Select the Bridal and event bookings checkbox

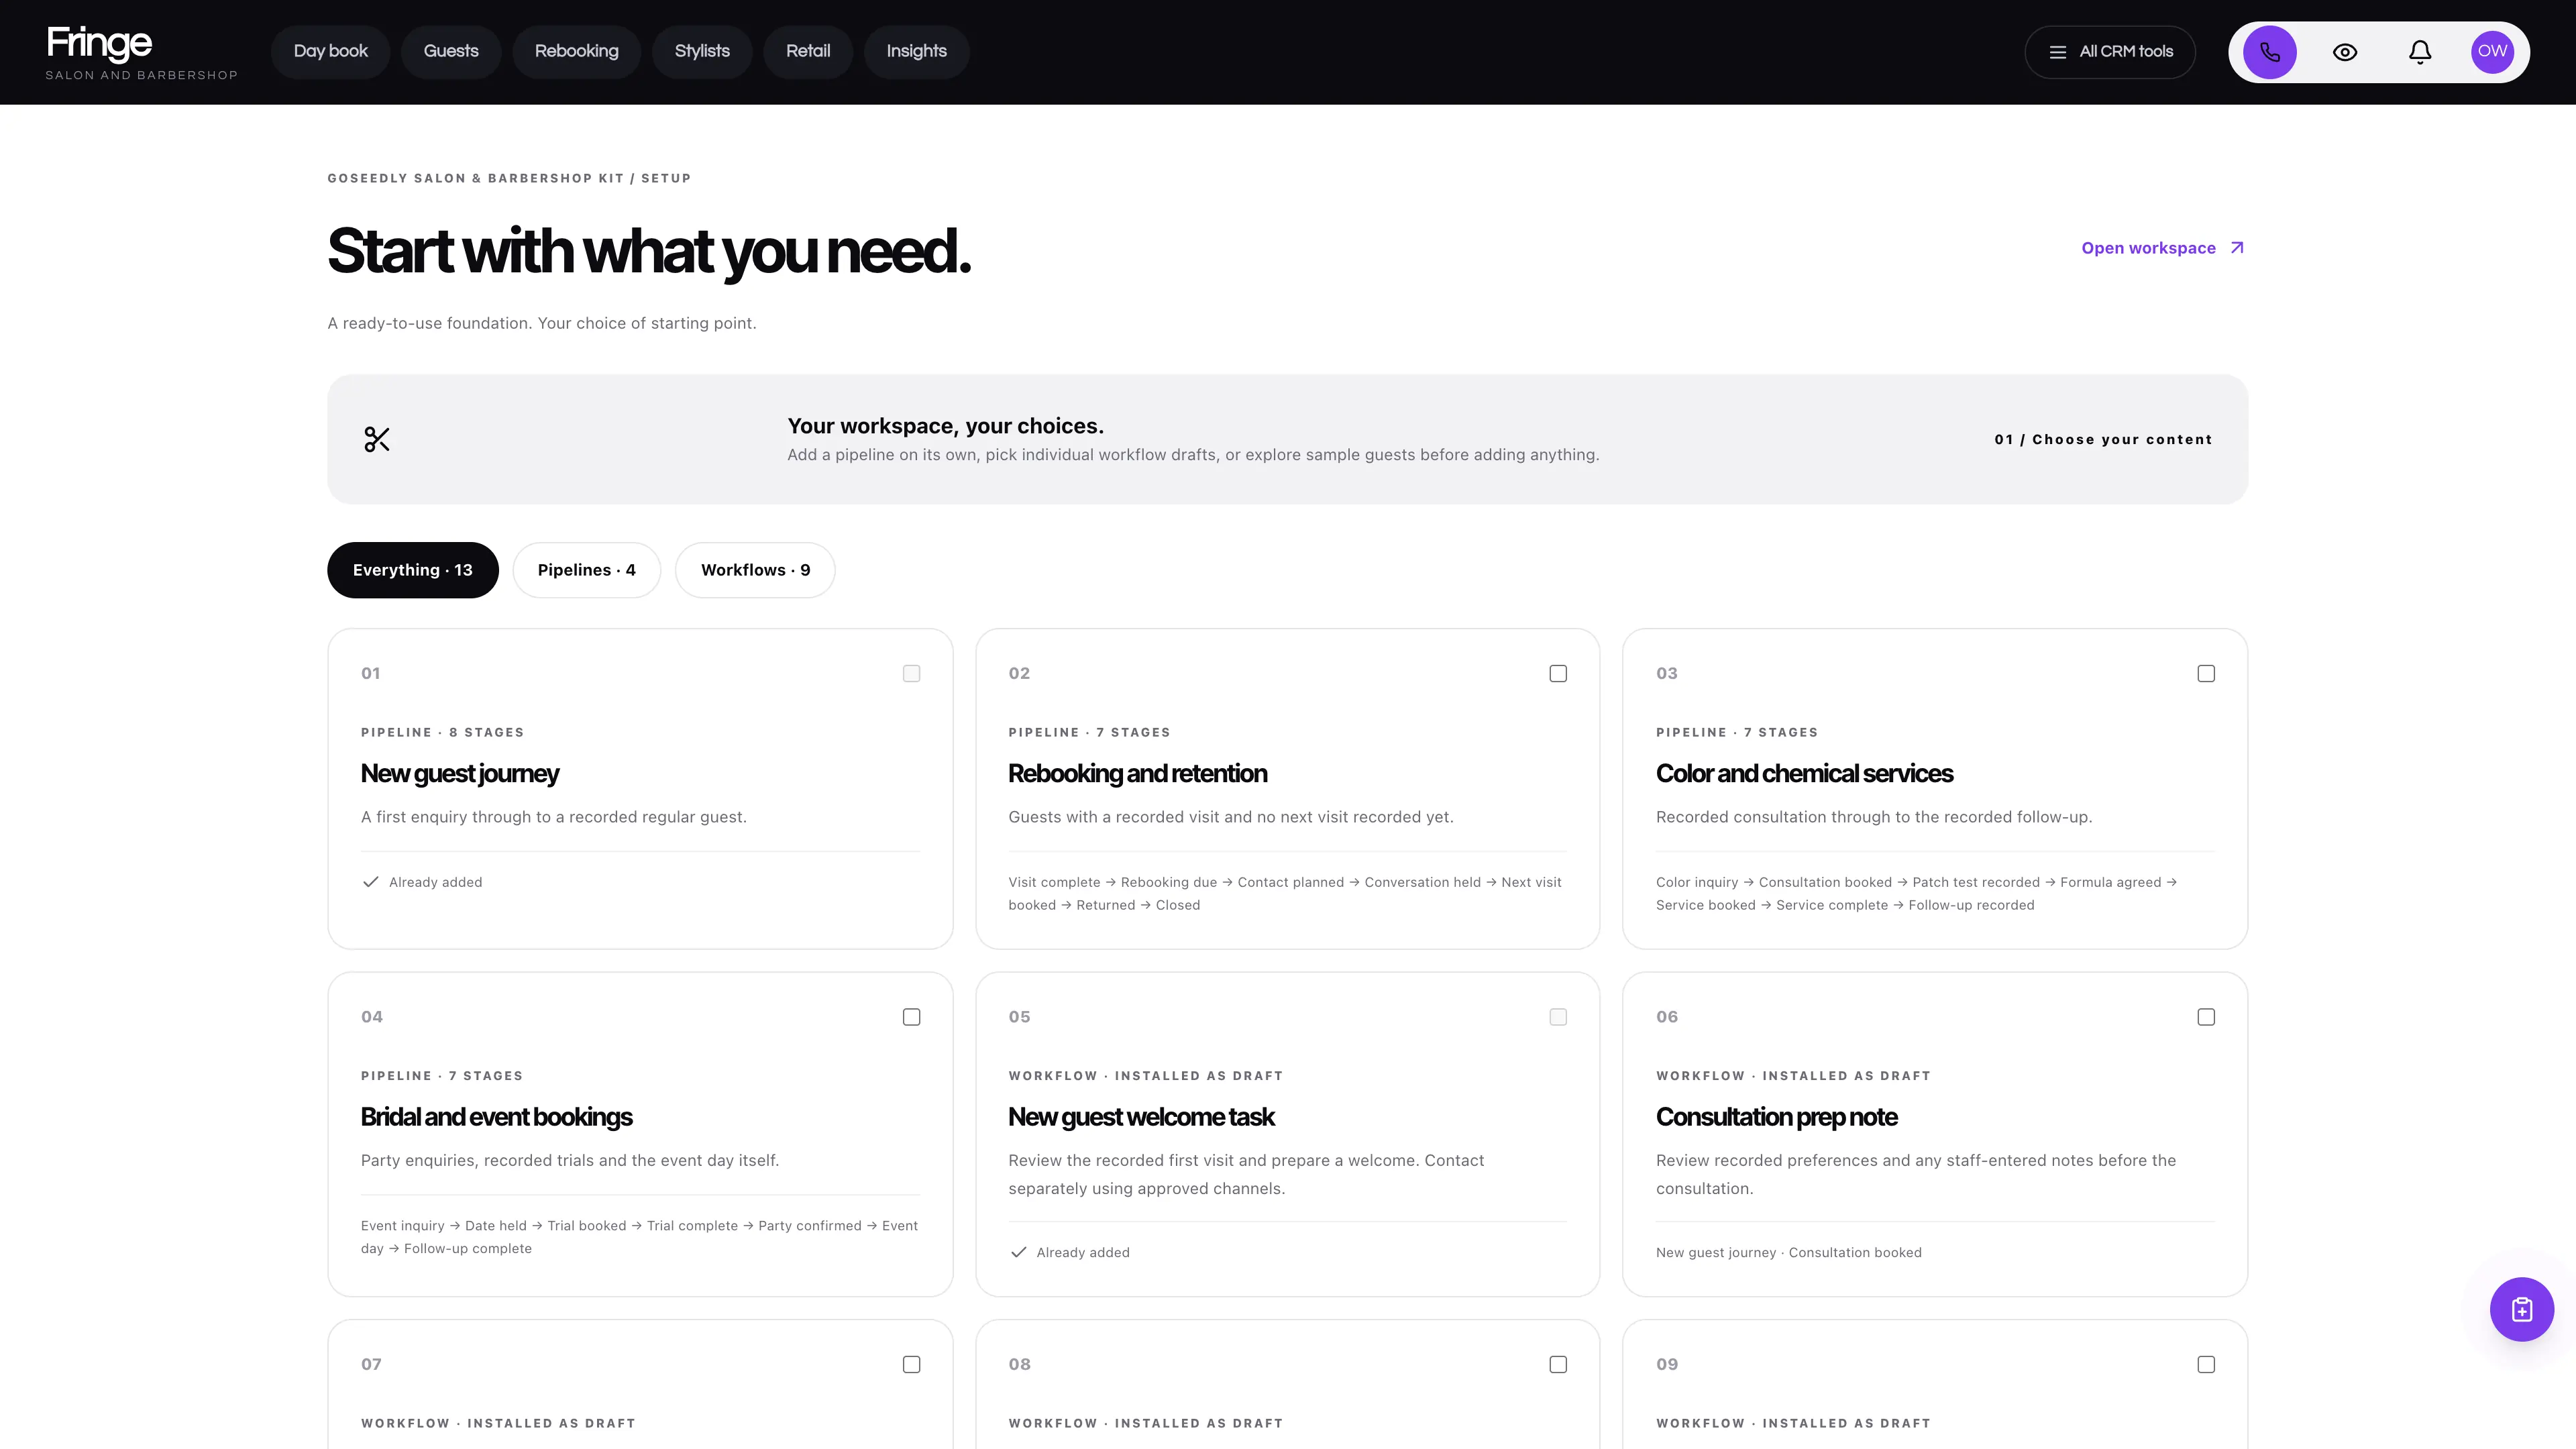pyautogui.click(x=911, y=1017)
